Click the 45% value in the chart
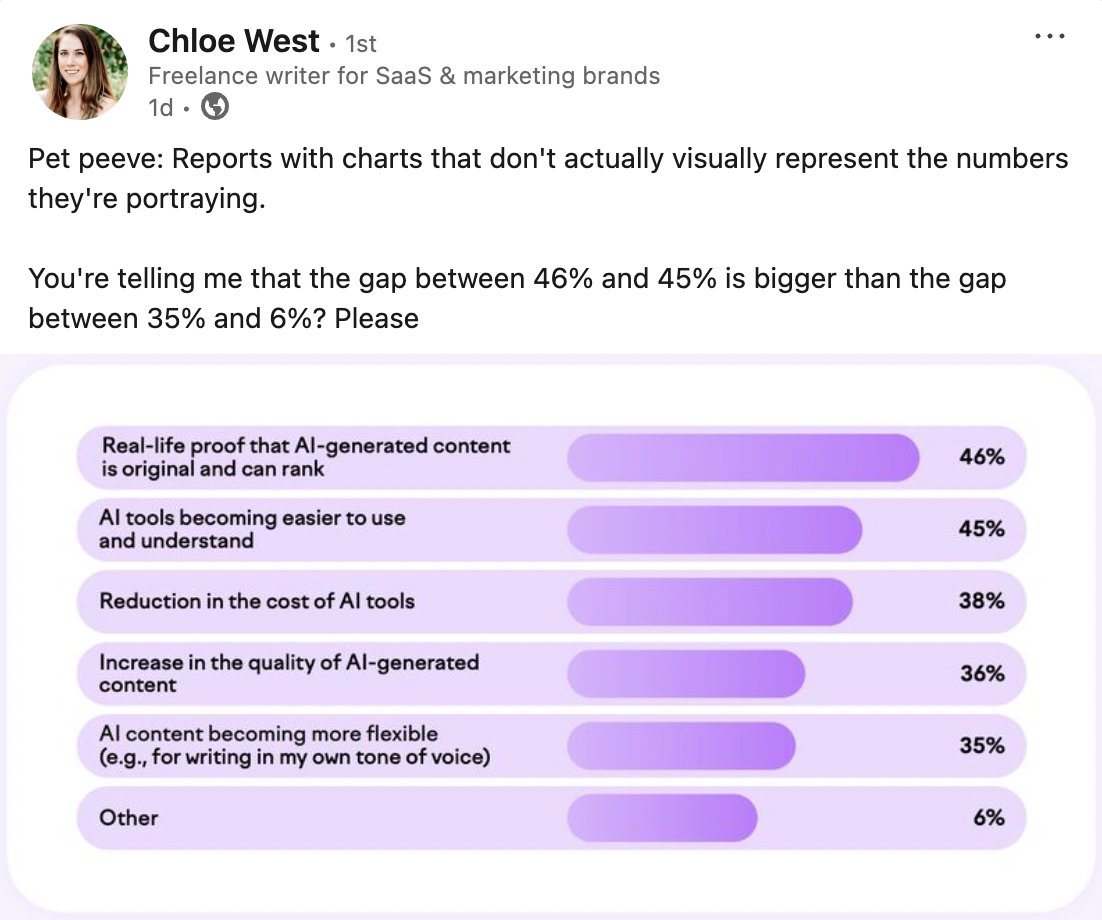Image resolution: width=1102 pixels, height=920 pixels. click(x=981, y=529)
